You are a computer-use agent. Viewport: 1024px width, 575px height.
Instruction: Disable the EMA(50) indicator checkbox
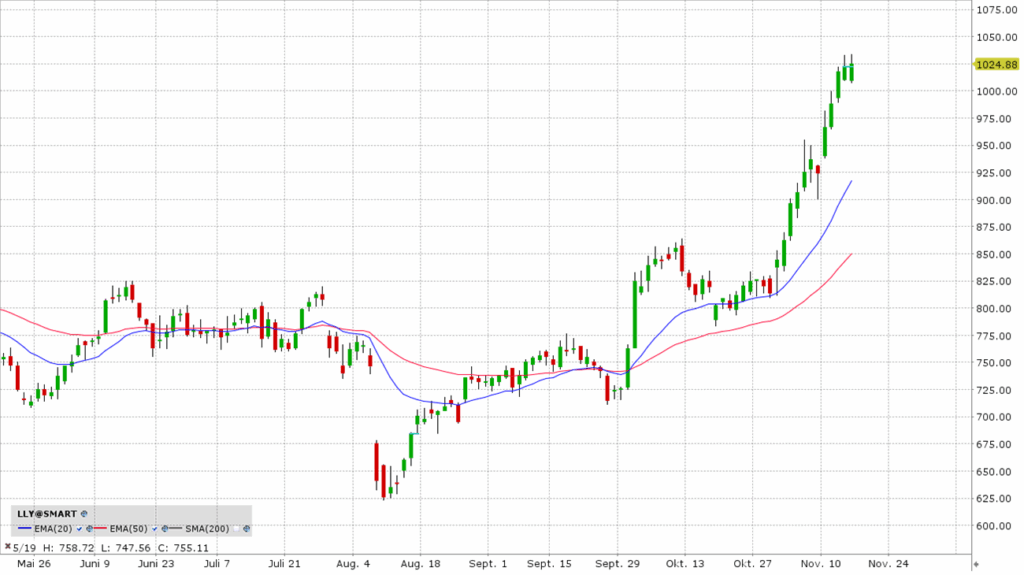pyautogui.click(x=154, y=529)
